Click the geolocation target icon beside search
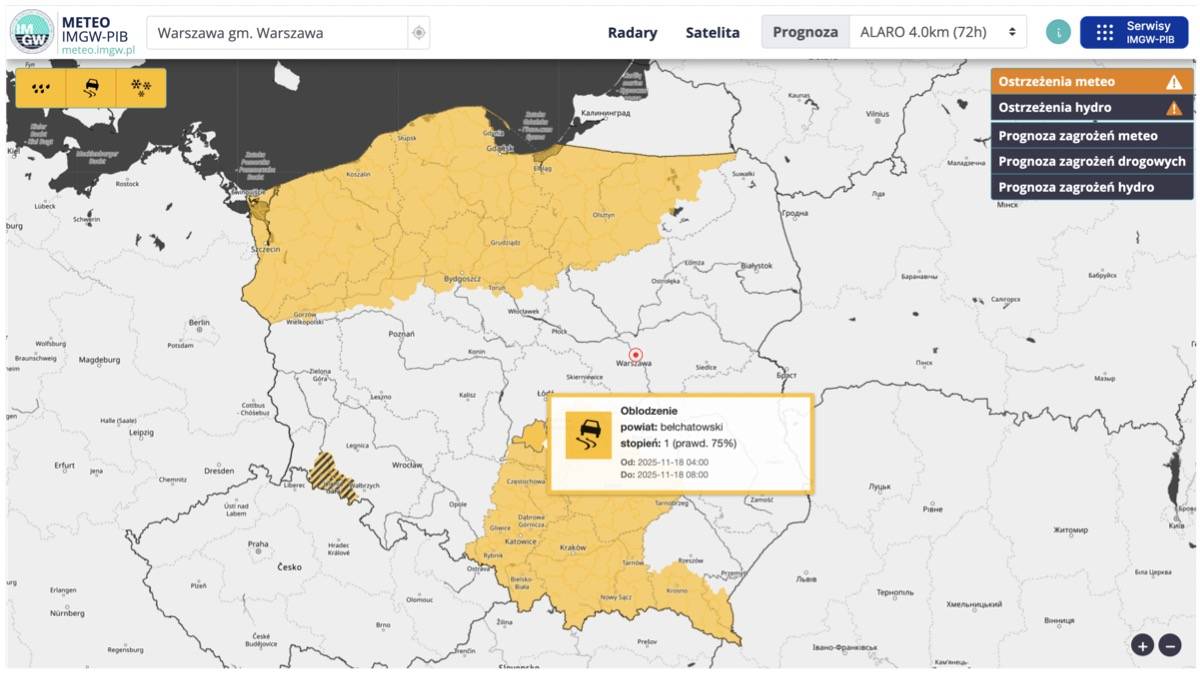This screenshot has height=674, width=1200. coord(419,33)
